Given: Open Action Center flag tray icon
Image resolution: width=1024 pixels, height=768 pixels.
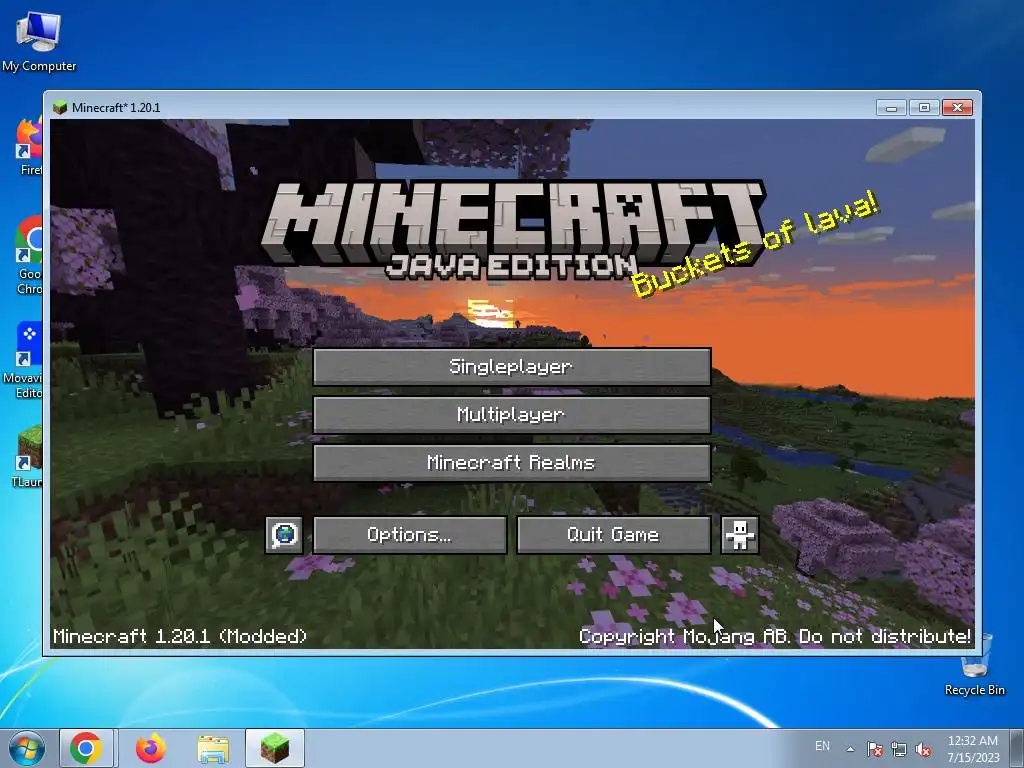Looking at the screenshot, I should point(874,749).
